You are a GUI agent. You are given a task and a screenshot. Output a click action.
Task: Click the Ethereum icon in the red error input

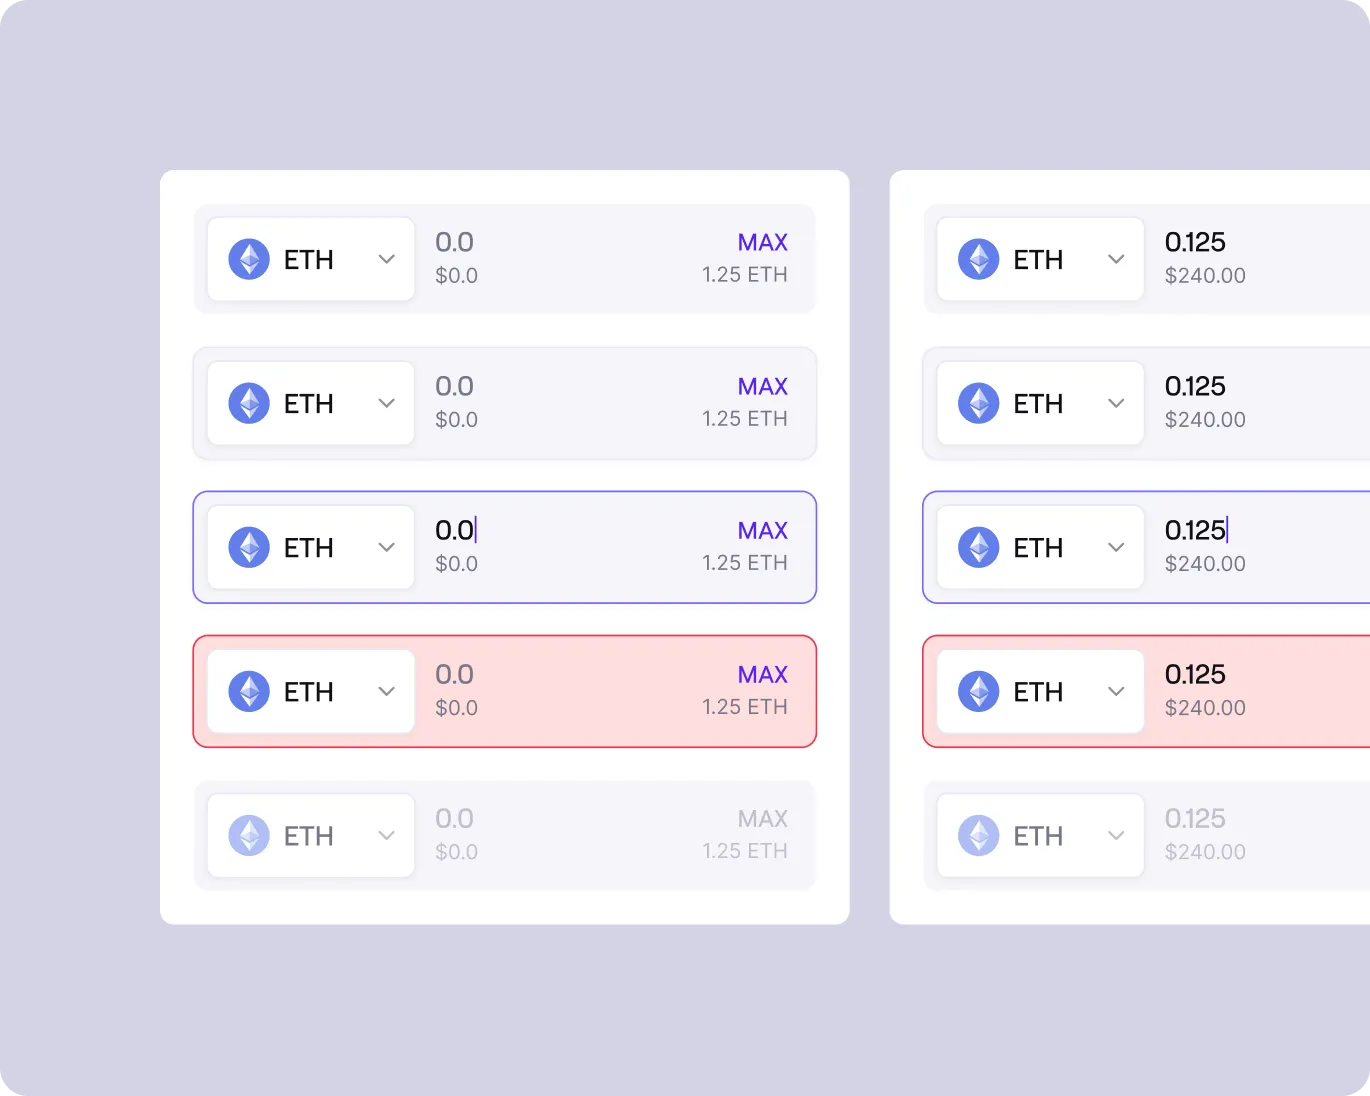(x=247, y=691)
